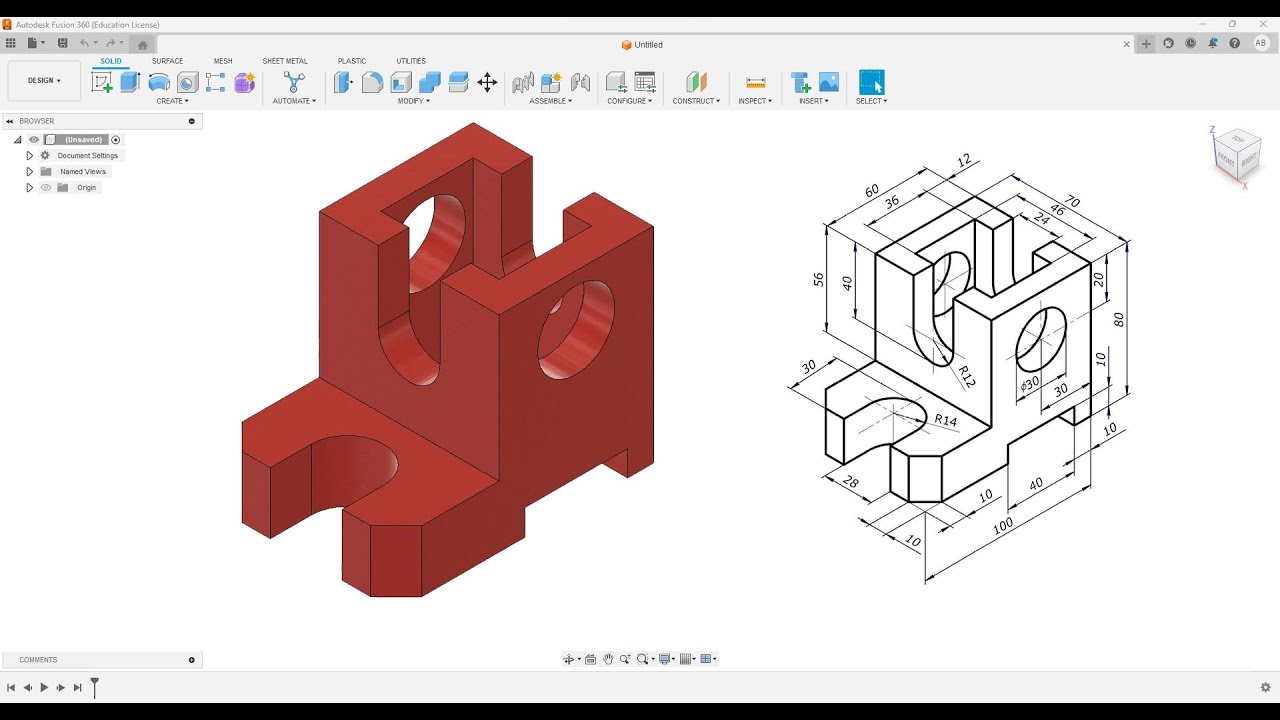The width and height of the screenshot is (1280, 720).
Task: Open the Change Parameters table icon
Action: coord(645,82)
